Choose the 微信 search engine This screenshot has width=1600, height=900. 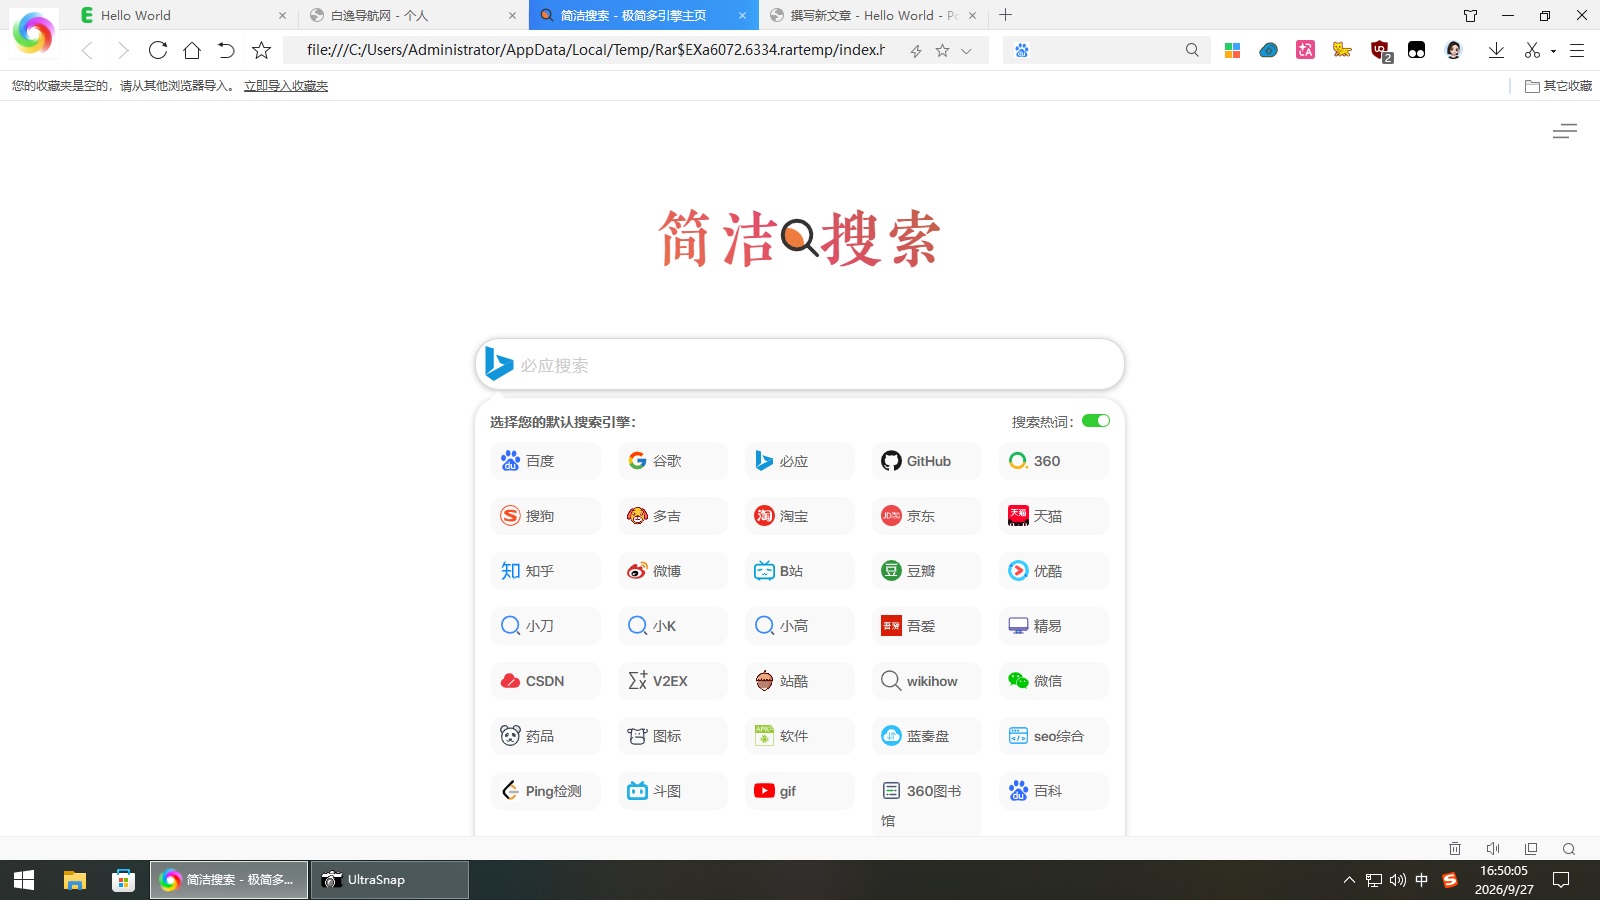coord(1053,681)
